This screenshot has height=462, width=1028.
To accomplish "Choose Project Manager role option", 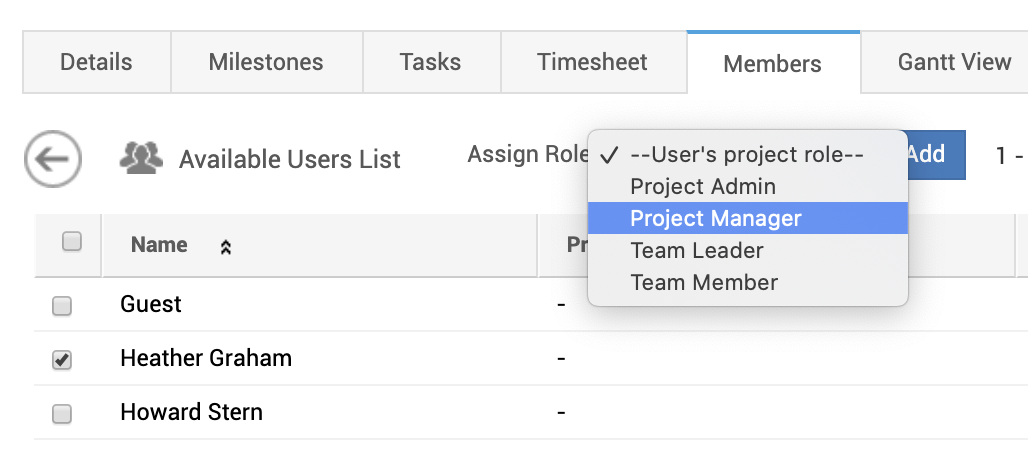I will click(x=716, y=218).
